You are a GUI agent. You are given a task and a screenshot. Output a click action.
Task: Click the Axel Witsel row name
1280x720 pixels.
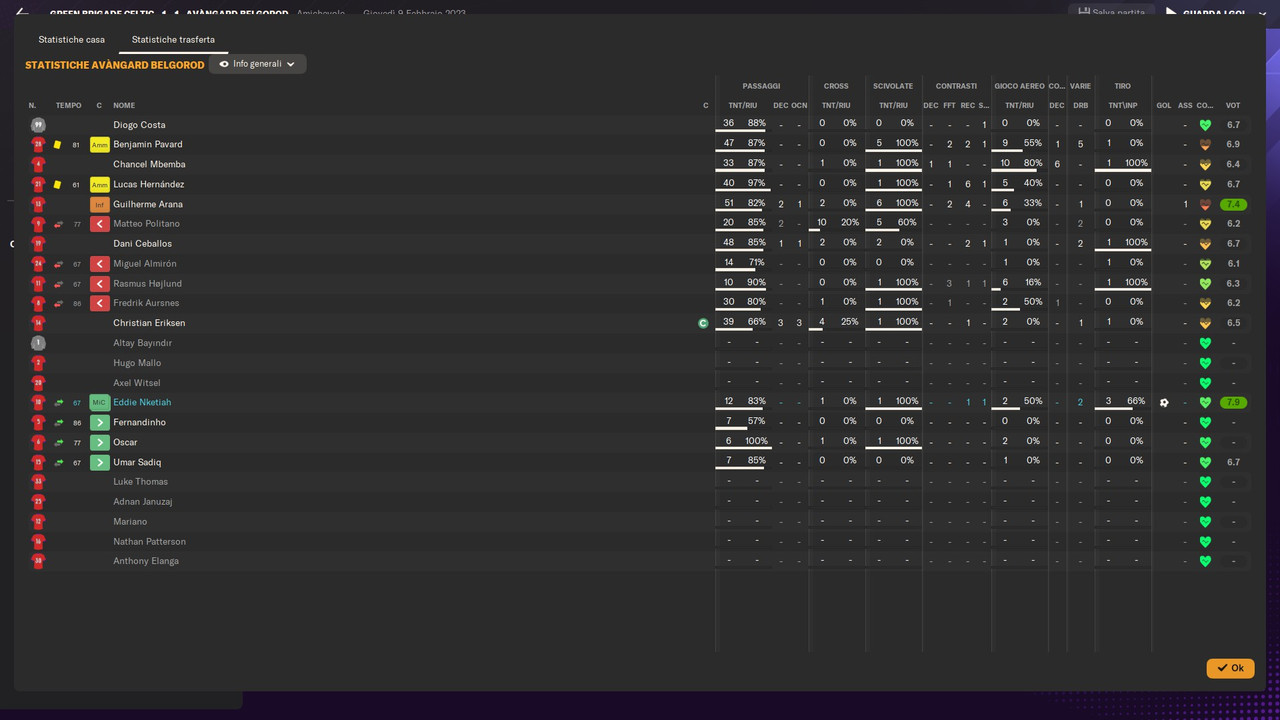[x=137, y=383]
